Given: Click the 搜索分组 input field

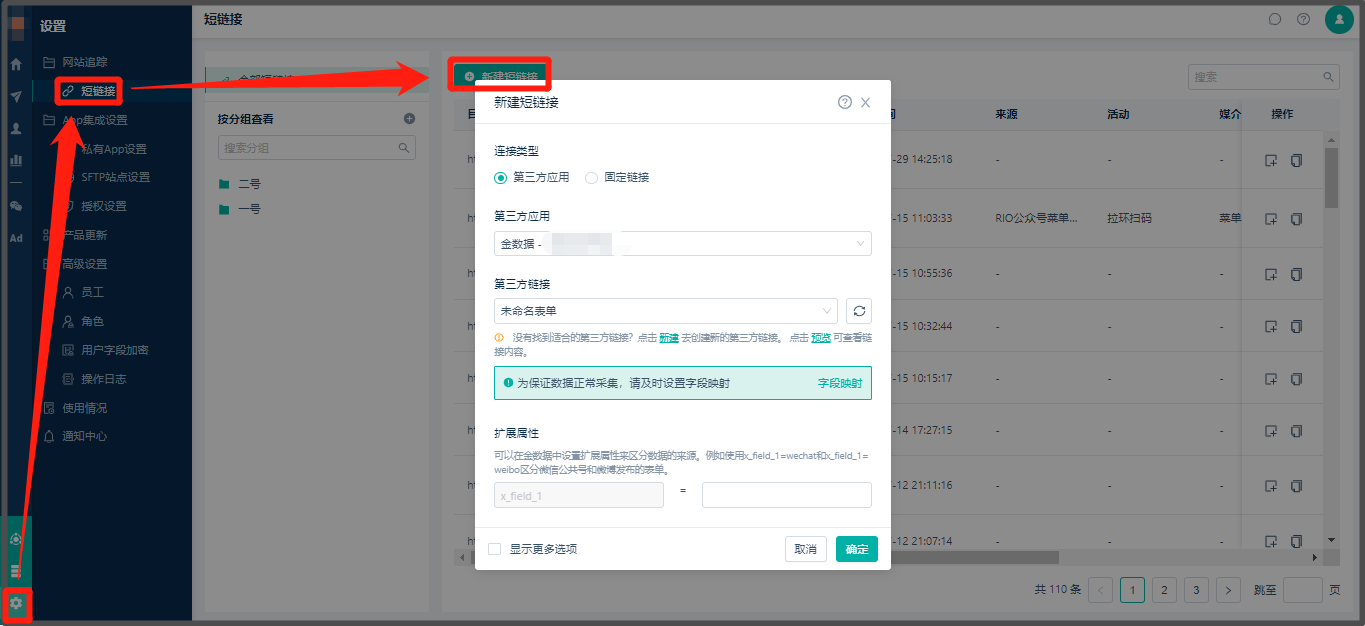Looking at the screenshot, I should (x=316, y=148).
